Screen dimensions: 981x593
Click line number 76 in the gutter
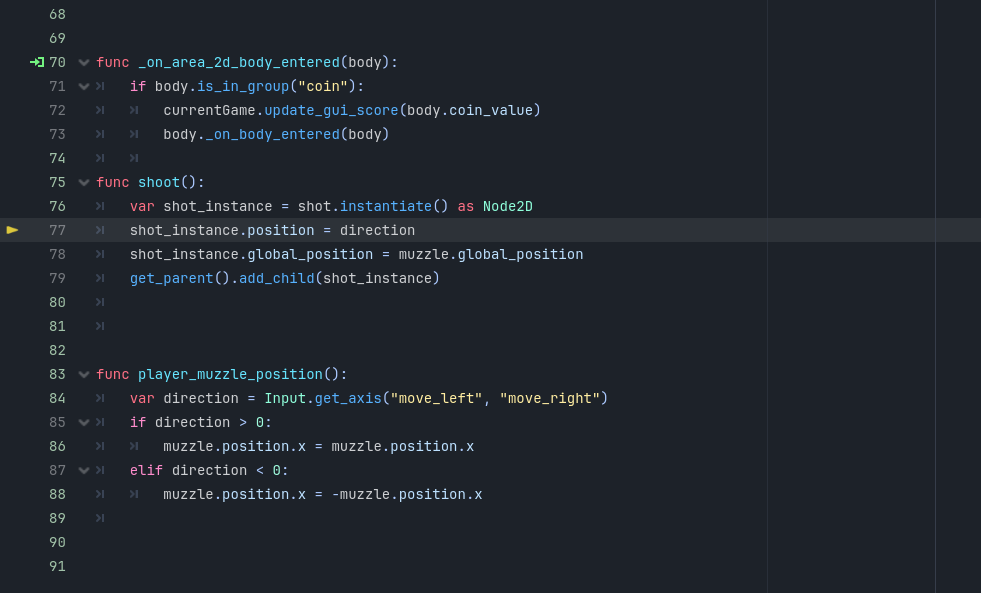point(57,206)
